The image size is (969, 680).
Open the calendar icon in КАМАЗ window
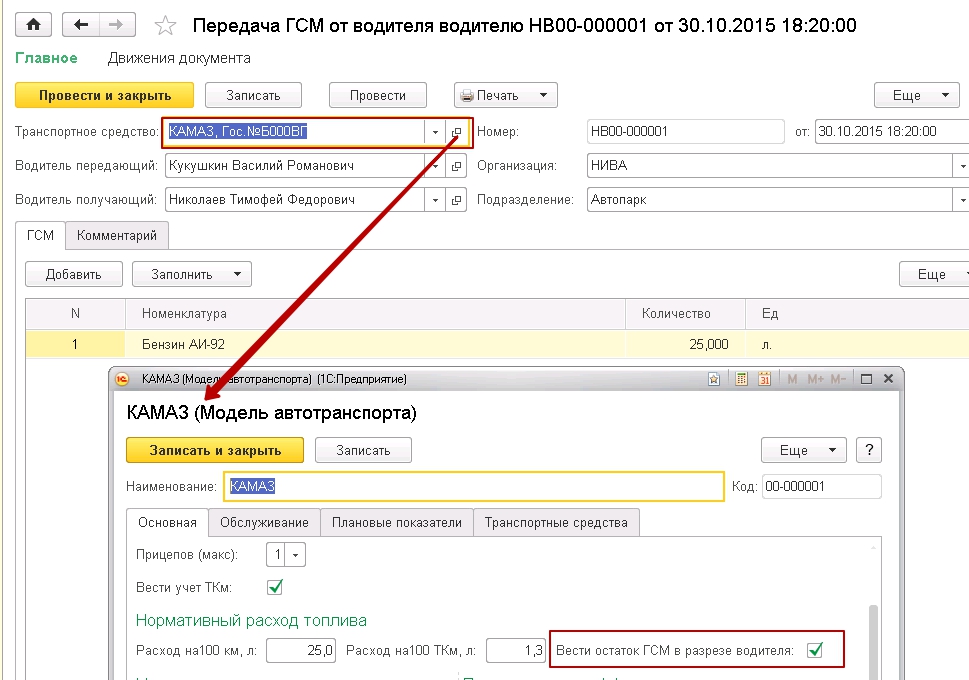[764, 379]
